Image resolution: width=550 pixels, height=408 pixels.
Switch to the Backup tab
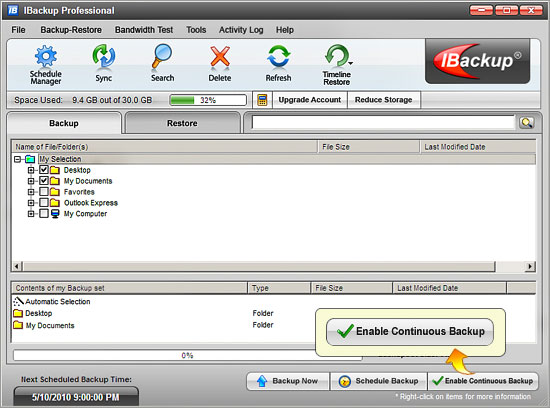[64, 123]
